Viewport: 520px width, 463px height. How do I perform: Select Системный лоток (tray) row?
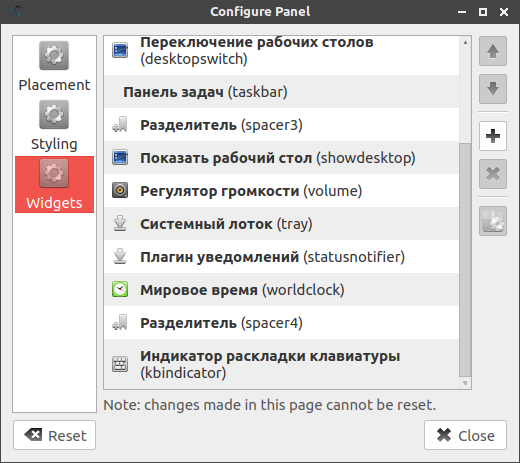point(282,224)
